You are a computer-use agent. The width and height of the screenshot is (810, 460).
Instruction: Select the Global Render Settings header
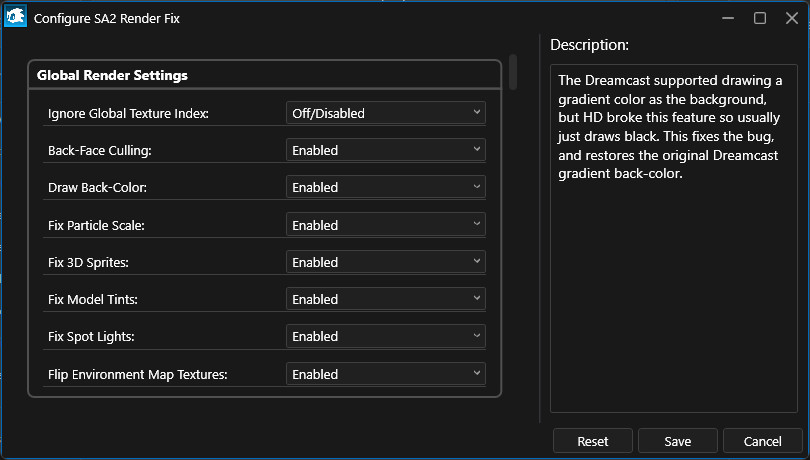(112, 75)
